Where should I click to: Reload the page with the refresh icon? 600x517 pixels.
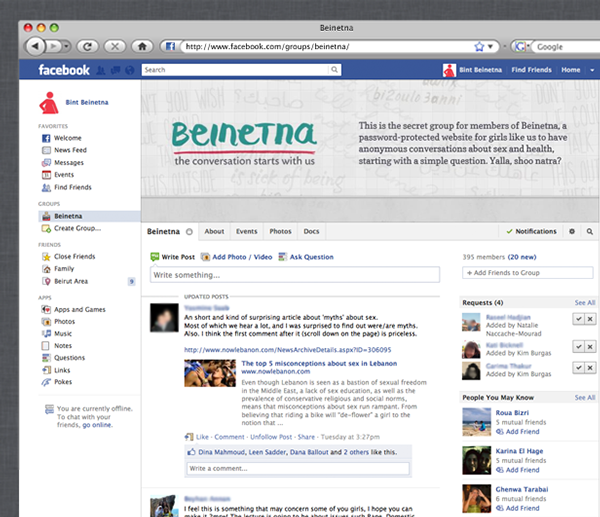pos(88,47)
